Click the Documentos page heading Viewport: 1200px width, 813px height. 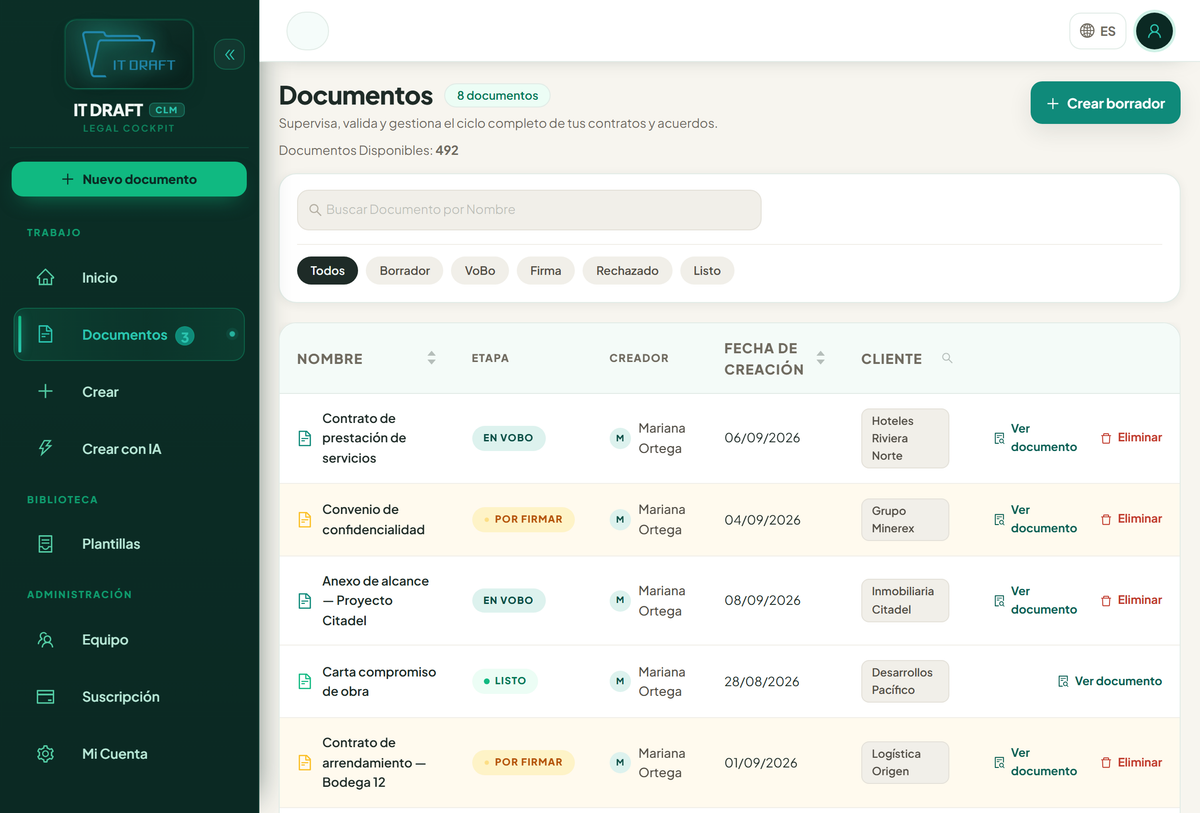click(356, 96)
